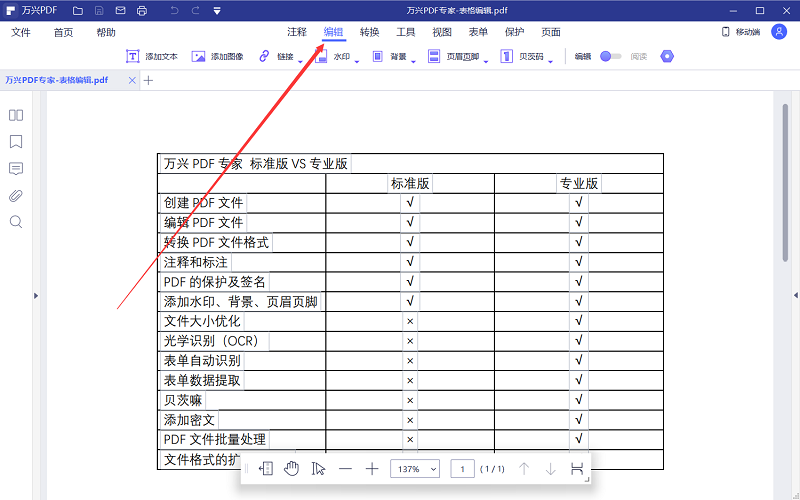Save the document using the floppy icon
Screen dimensions: 800x500
tap(99, 11)
